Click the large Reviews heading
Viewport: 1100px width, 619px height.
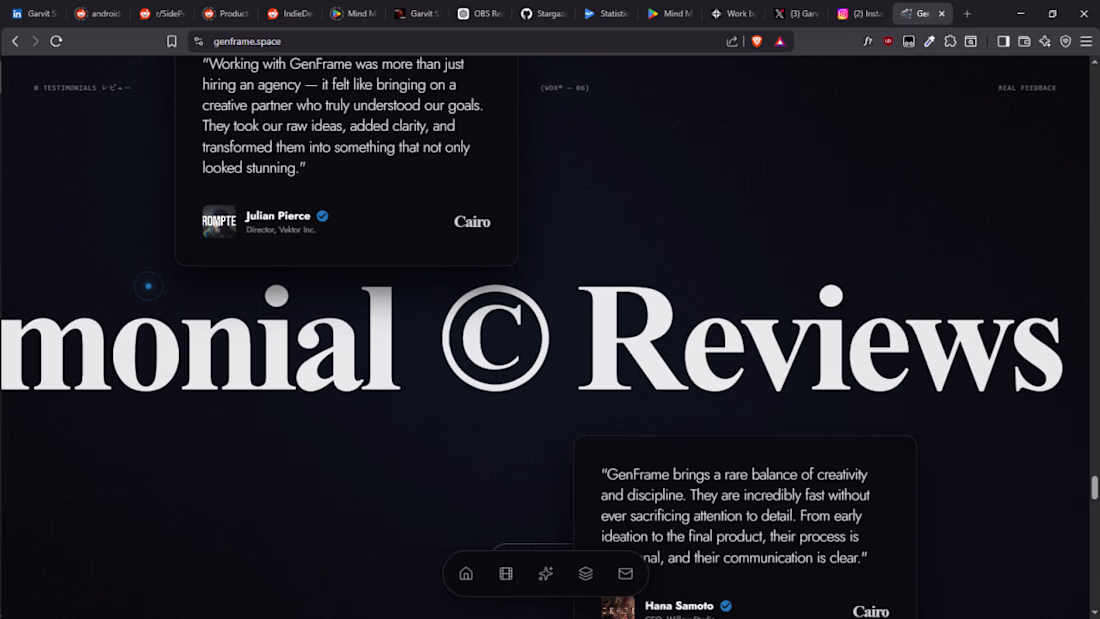point(819,338)
